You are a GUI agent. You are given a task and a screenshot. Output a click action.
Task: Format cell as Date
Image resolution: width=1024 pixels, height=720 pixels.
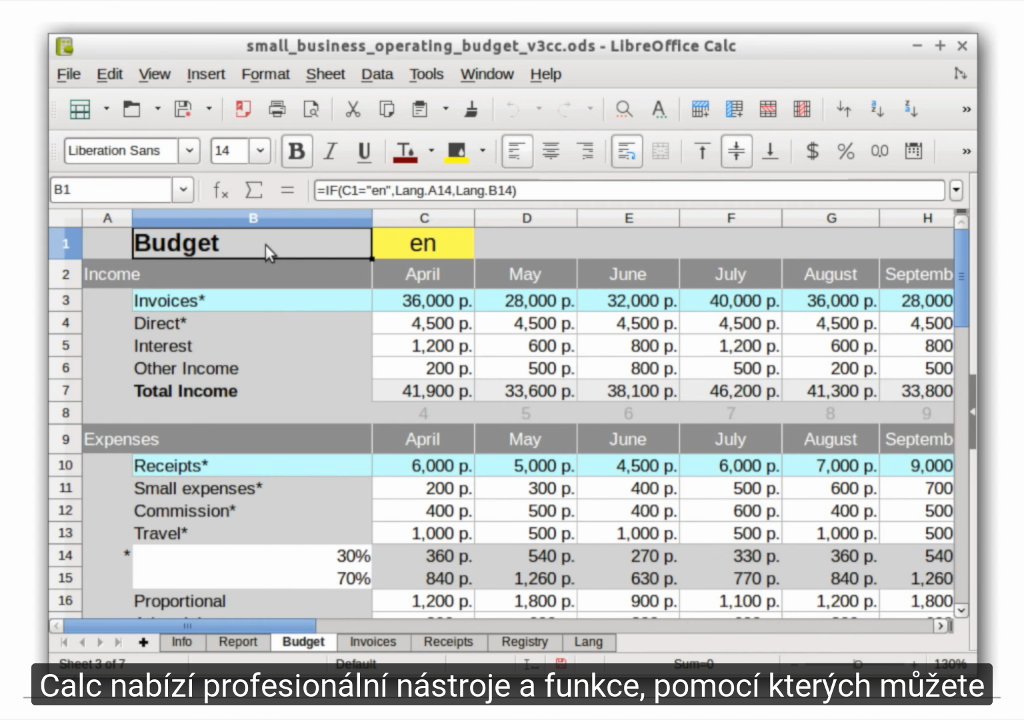point(914,151)
